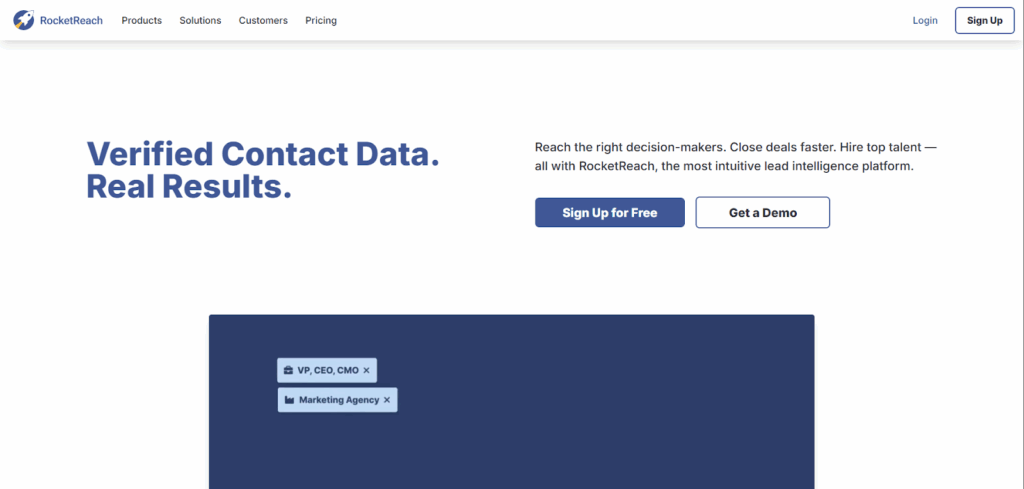Open the Customers nav item
This screenshot has width=1024, height=489.
[x=263, y=20]
